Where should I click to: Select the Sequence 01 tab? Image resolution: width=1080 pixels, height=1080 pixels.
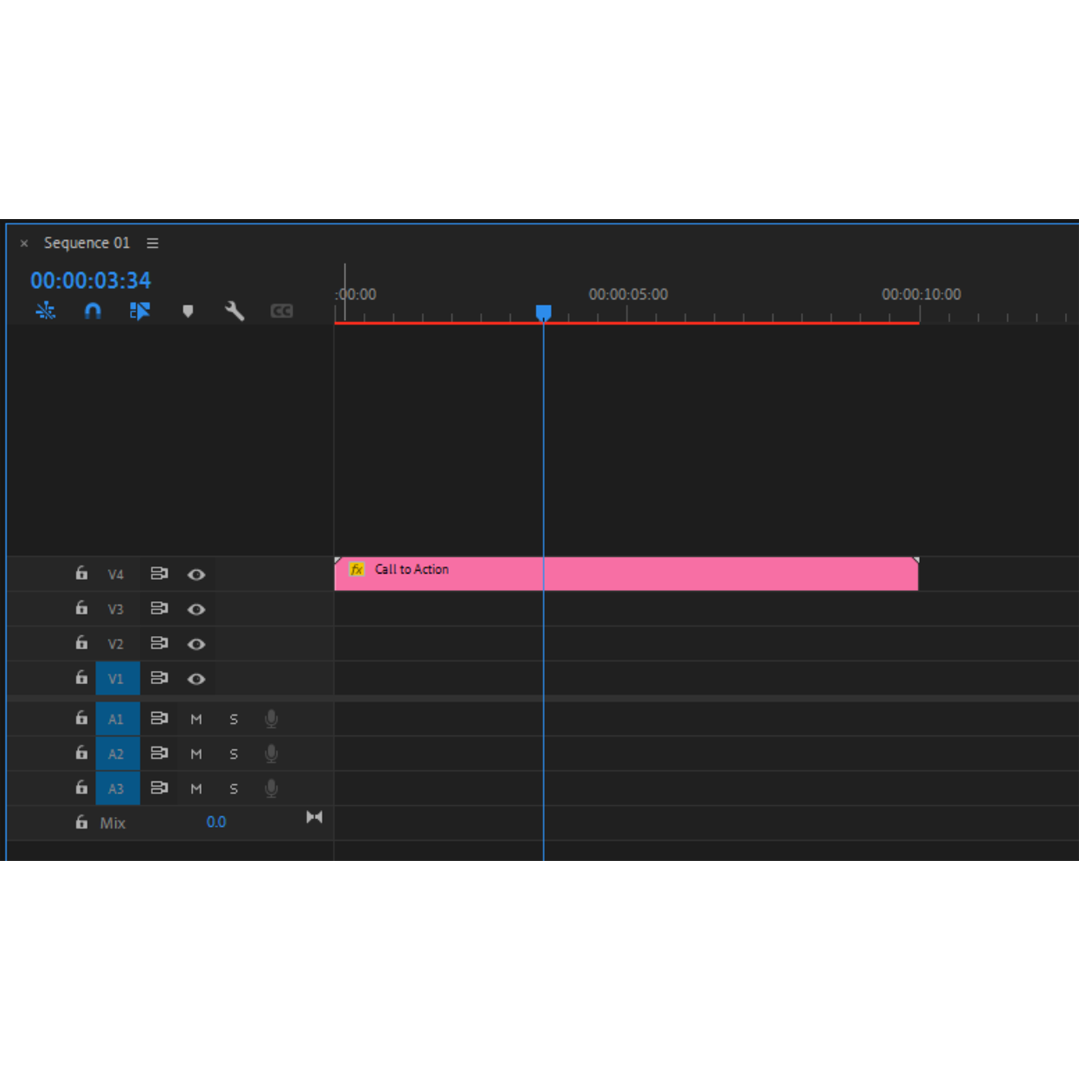[87, 243]
